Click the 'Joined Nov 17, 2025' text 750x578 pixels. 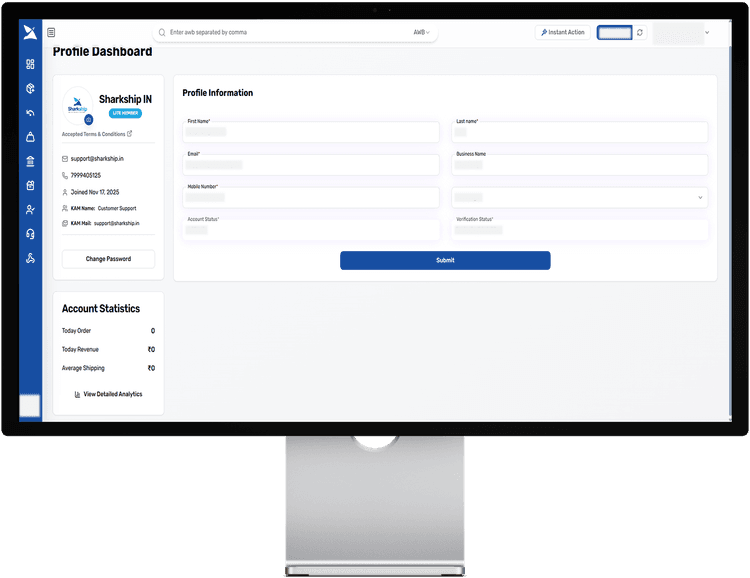(x=95, y=192)
